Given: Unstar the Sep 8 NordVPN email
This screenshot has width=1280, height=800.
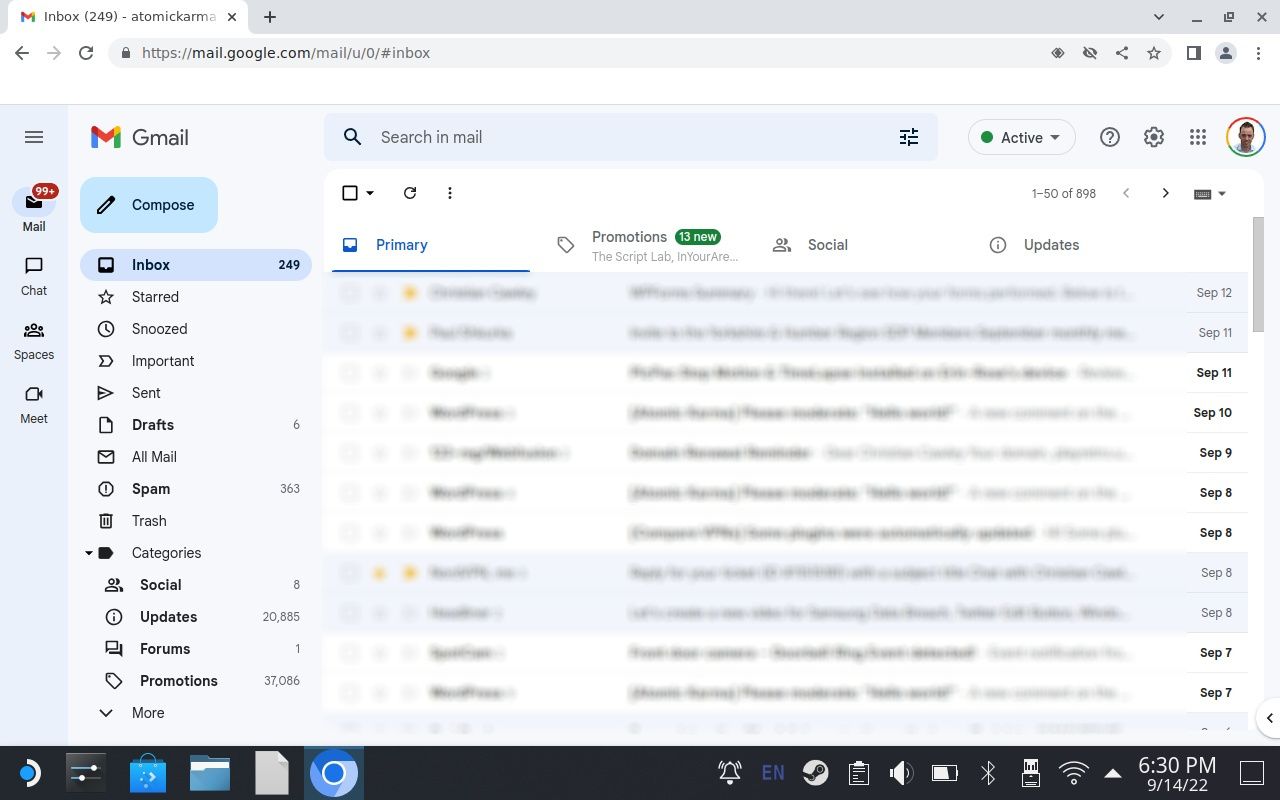Looking at the screenshot, I should [x=410, y=572].
